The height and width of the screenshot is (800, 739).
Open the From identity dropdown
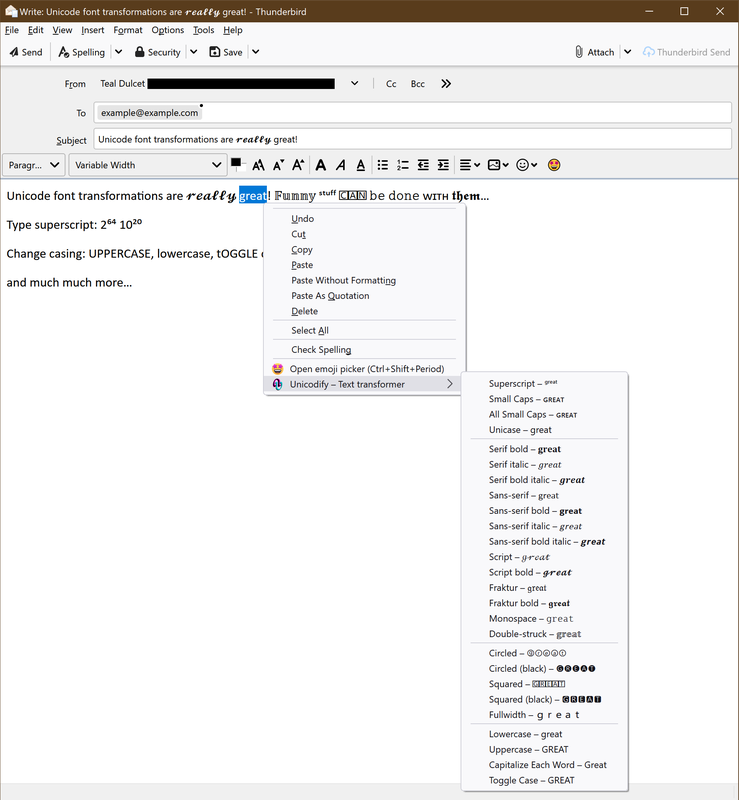pos(355,84)
